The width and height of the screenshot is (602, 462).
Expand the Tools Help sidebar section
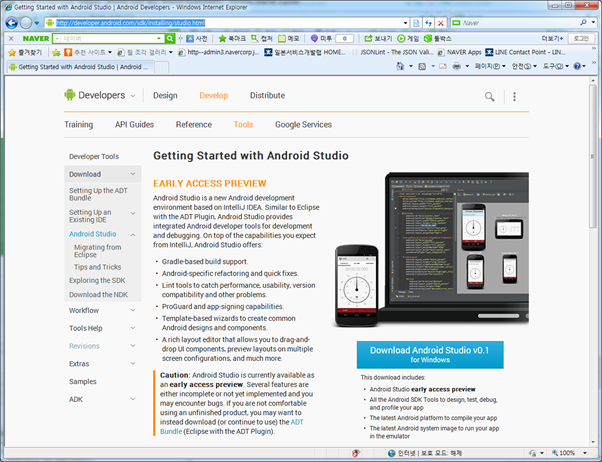(133, 328)
